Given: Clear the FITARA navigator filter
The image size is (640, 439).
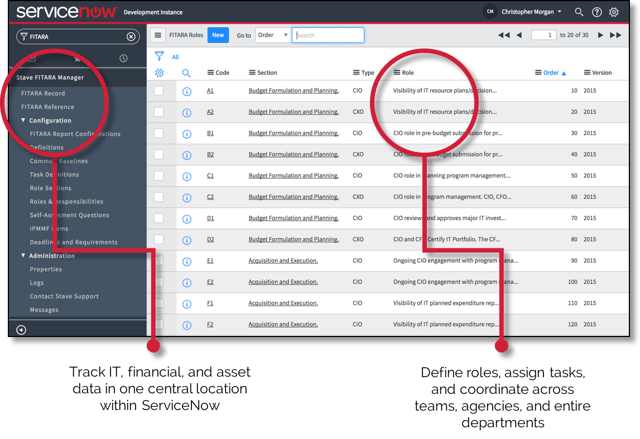Looking at the screenshot, I should pos(131,37).
